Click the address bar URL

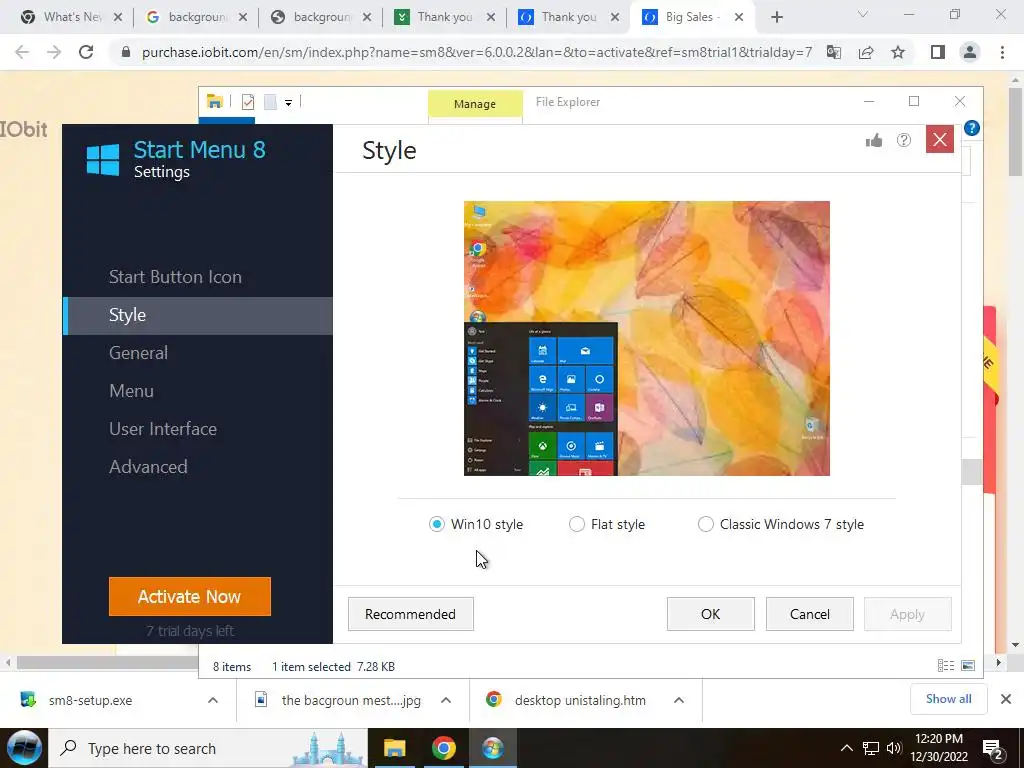[477, 52]
